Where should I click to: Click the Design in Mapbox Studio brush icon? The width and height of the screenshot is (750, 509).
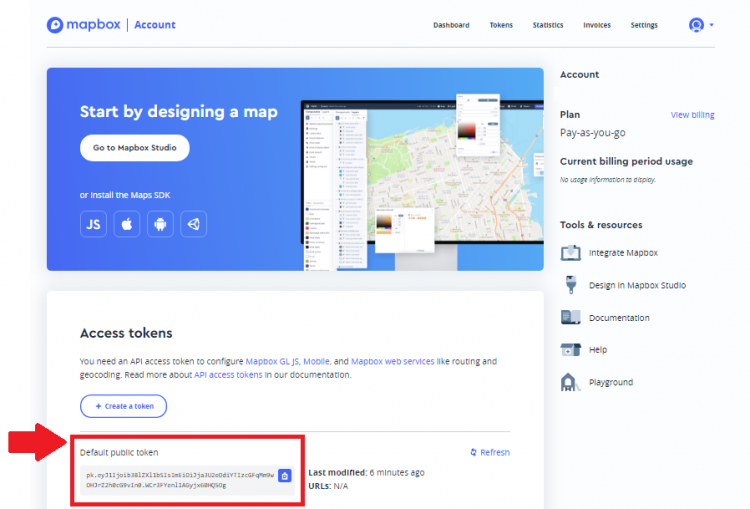(x=571, y=285)
